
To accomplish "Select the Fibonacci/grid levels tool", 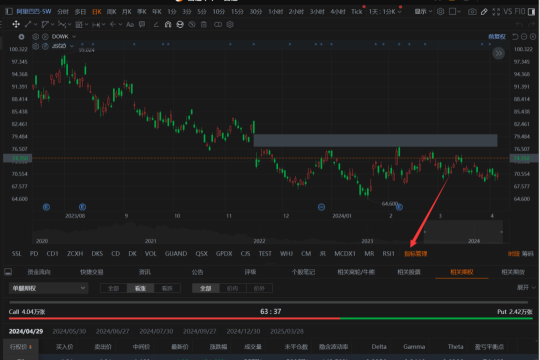I will click(79, 24).
